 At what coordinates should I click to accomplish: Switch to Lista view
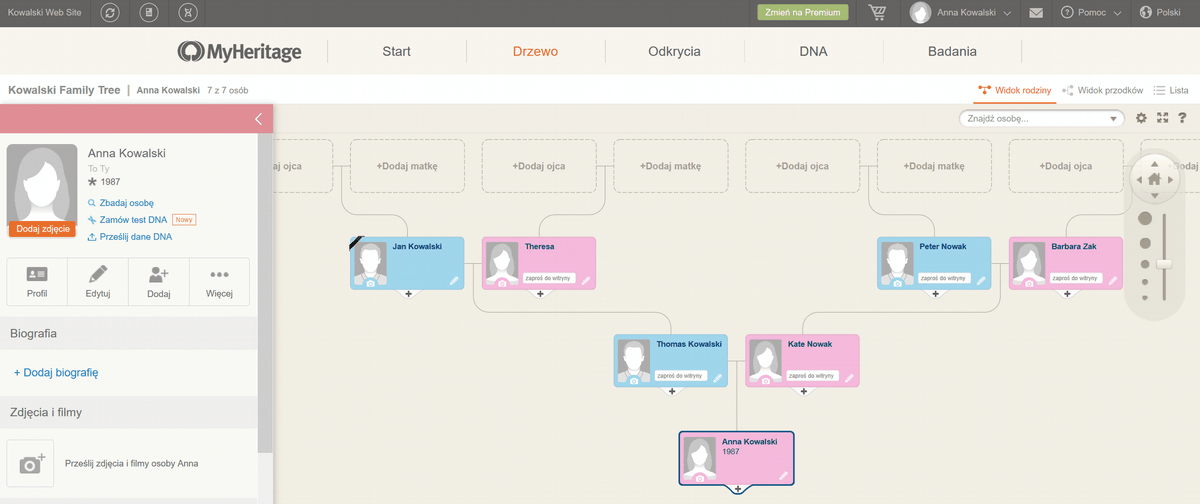click(x=1170, y=90)
